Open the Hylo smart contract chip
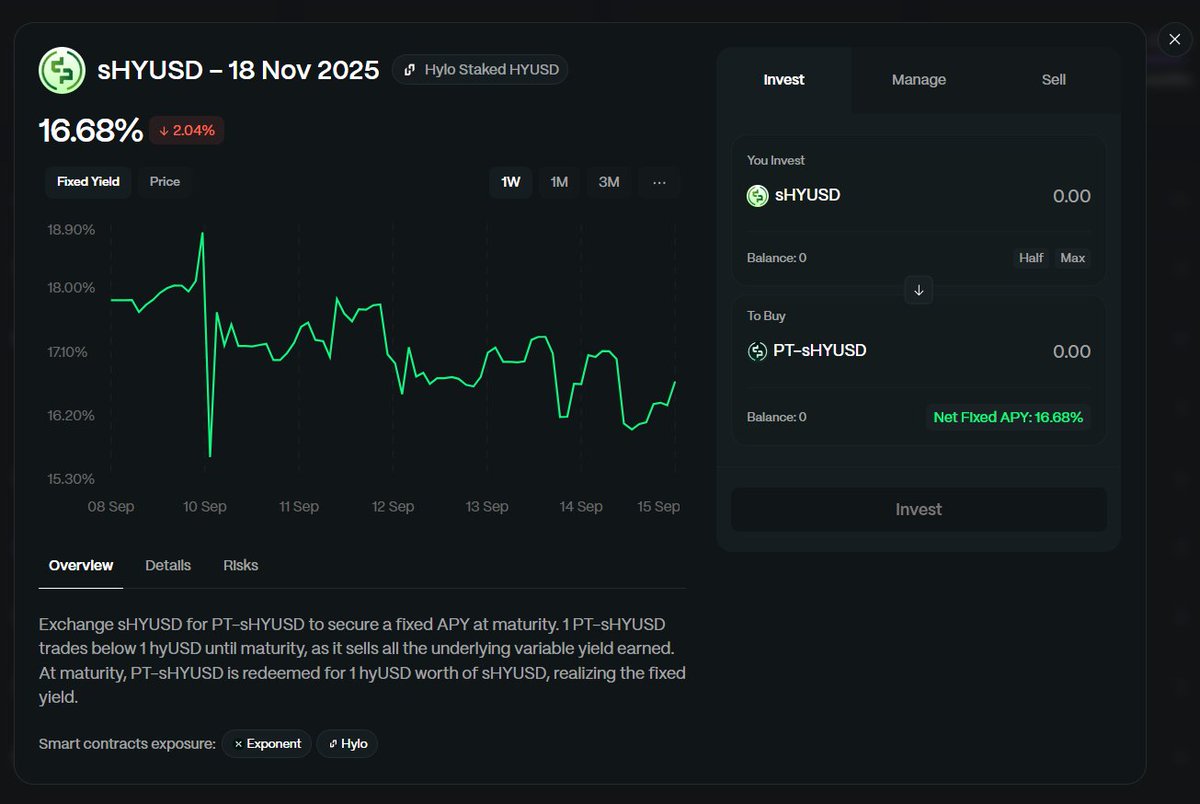The image size is (1200, 804). coord(347,744)
